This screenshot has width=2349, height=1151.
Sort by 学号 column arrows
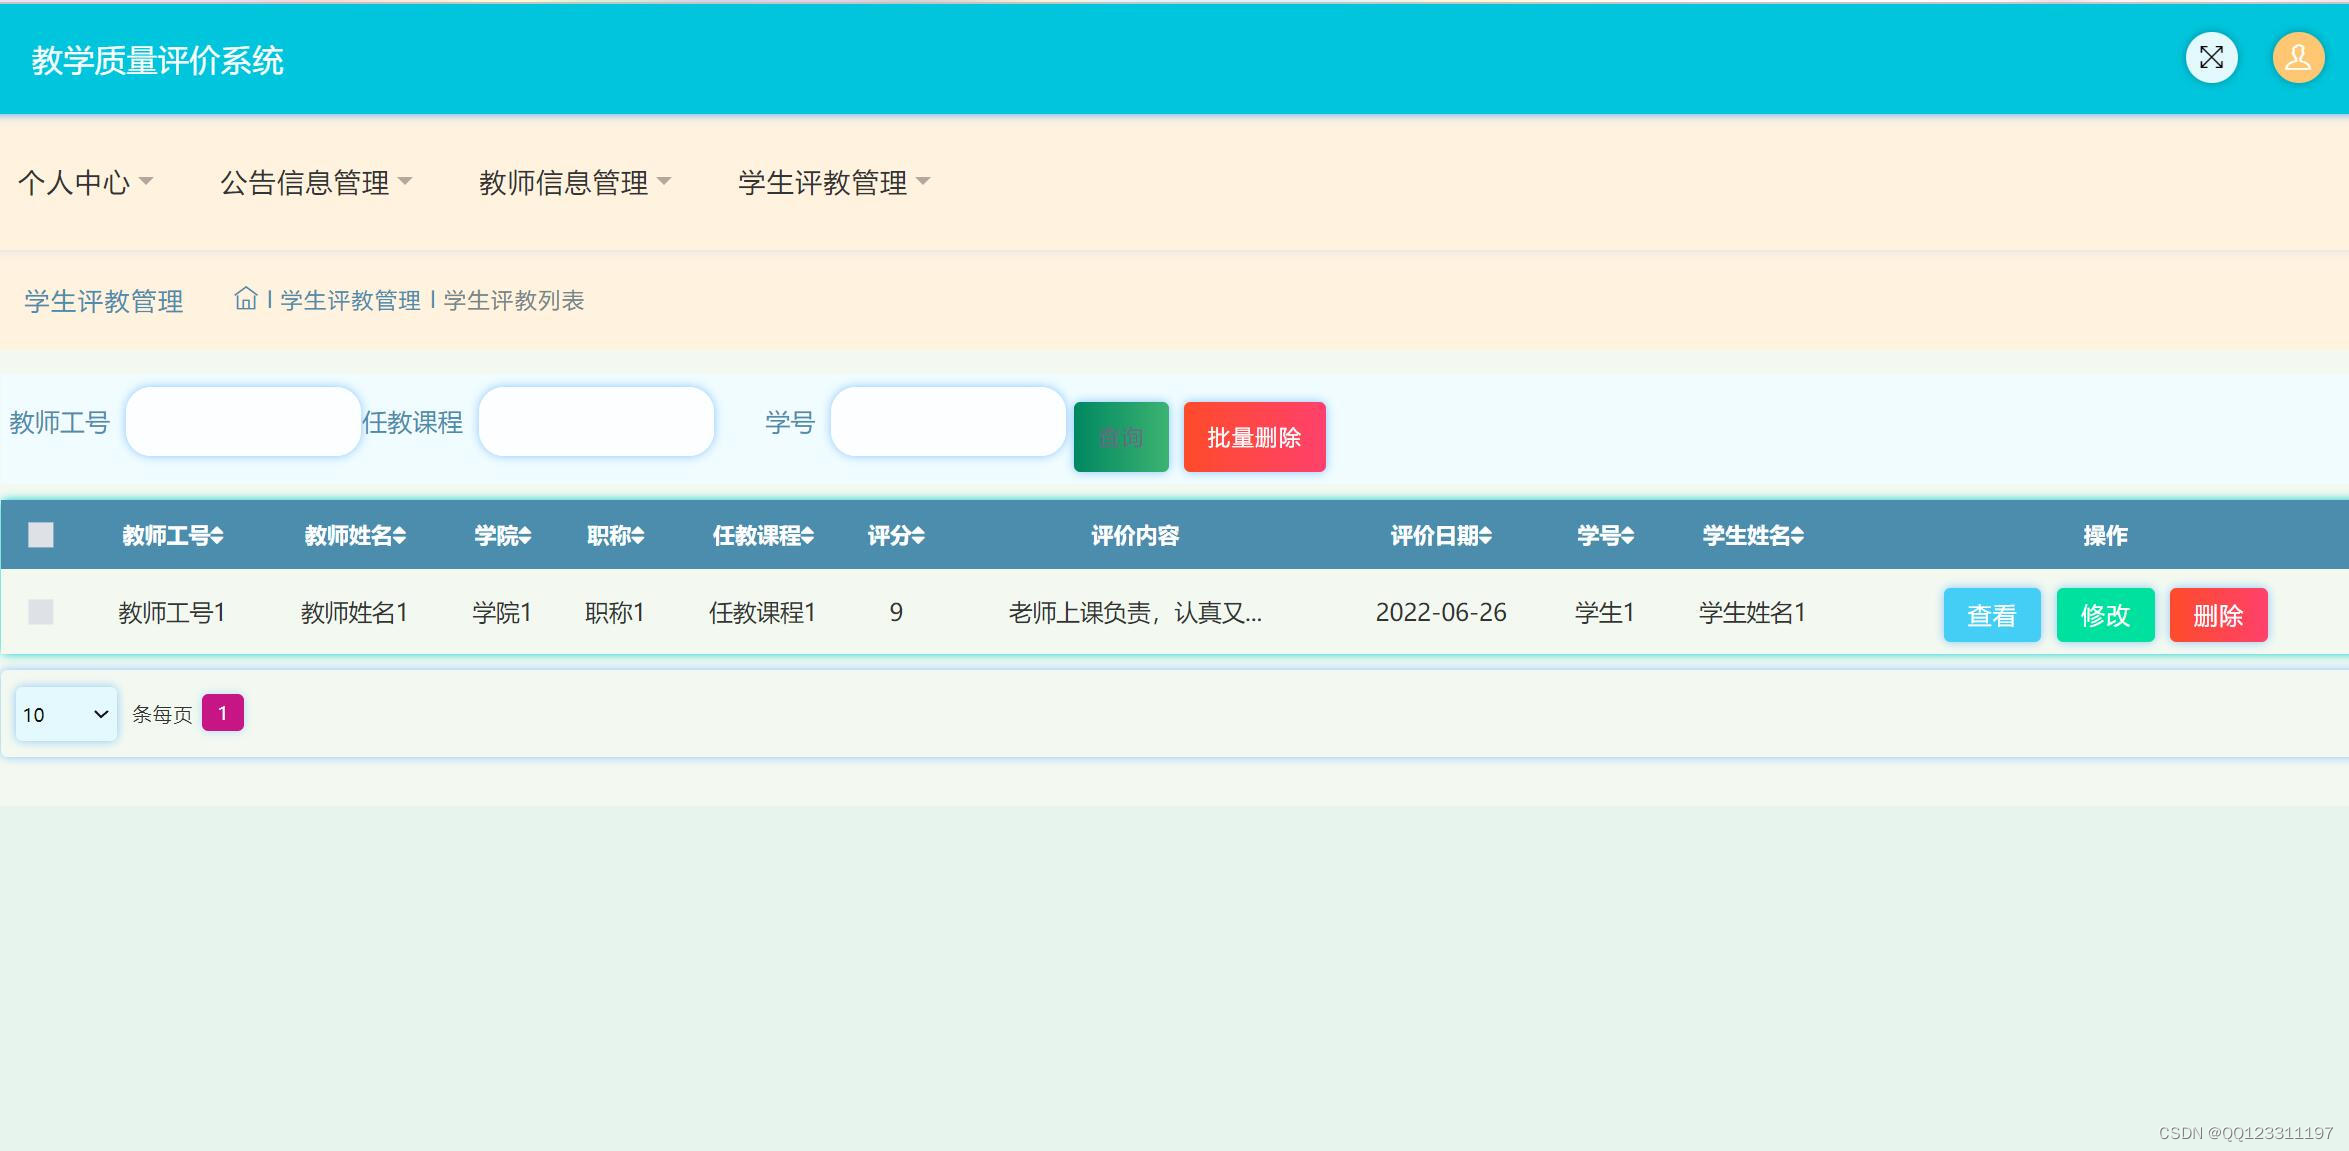click(1628, 536)
